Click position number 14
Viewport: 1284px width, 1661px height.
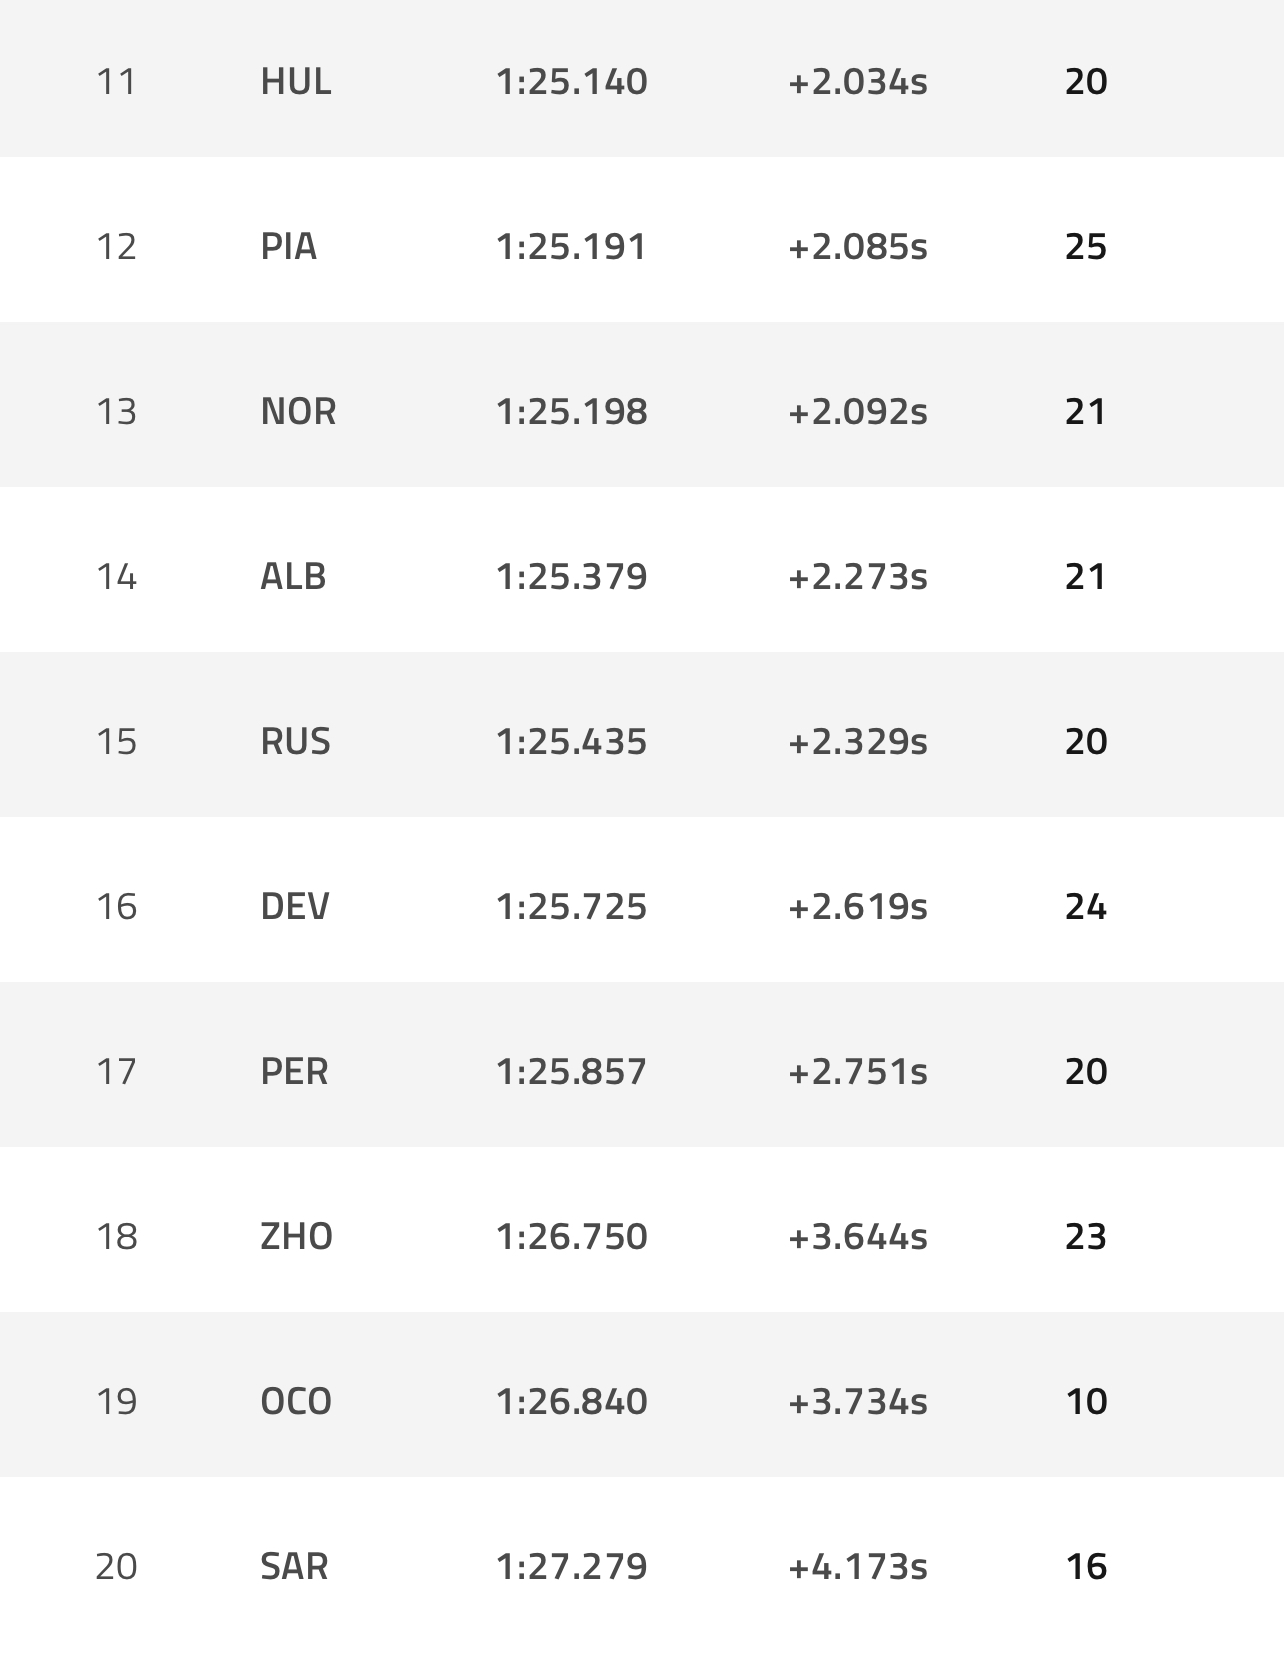coord(116,576)
